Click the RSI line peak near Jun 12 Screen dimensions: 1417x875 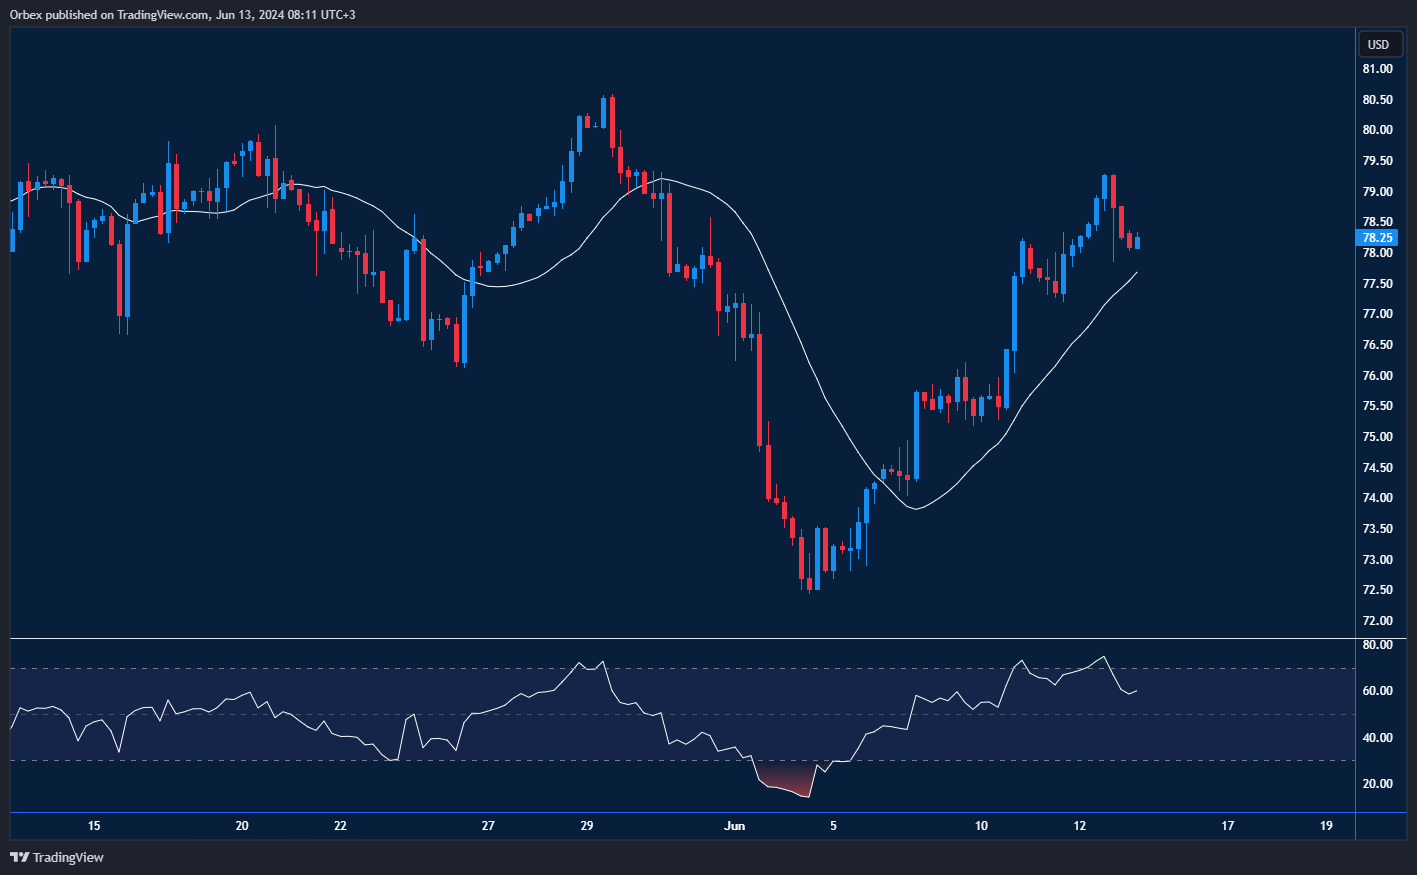click(1103, 657)
